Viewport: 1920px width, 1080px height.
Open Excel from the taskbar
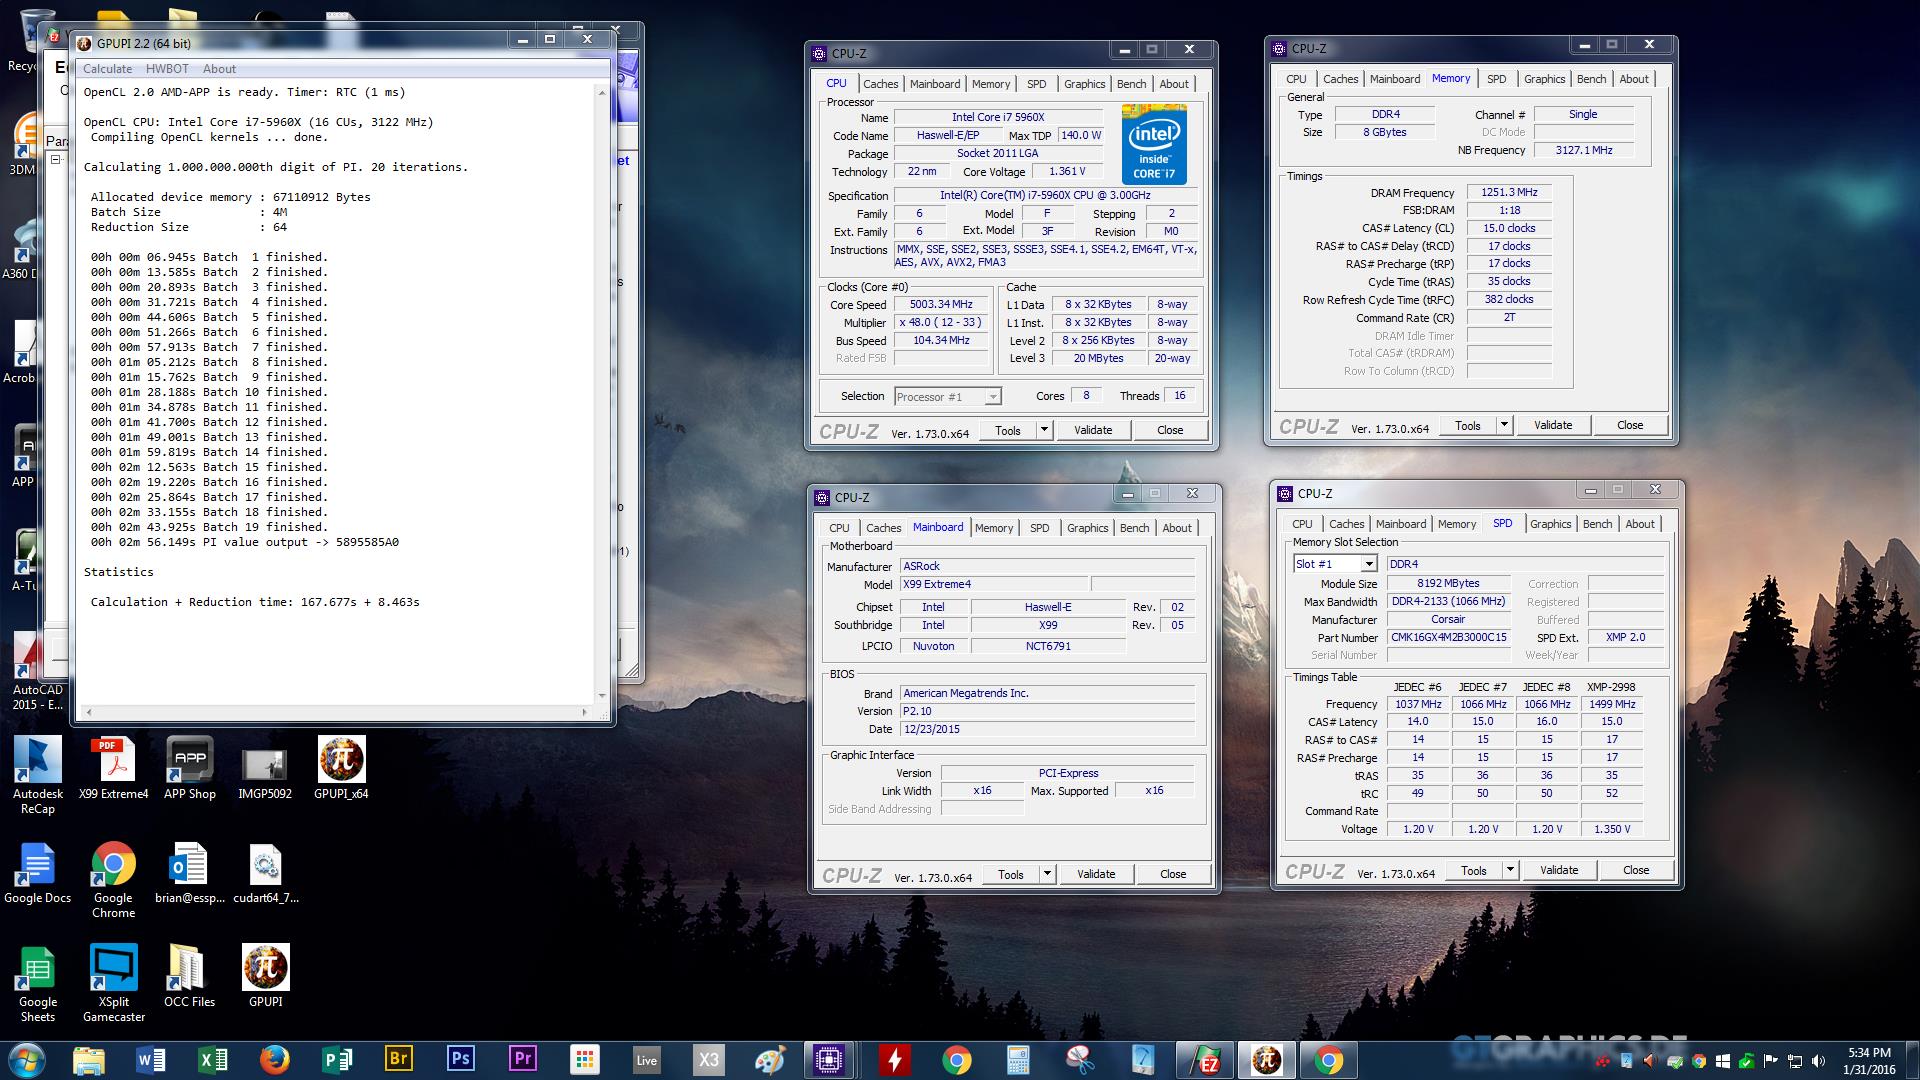pos(213,1060)
